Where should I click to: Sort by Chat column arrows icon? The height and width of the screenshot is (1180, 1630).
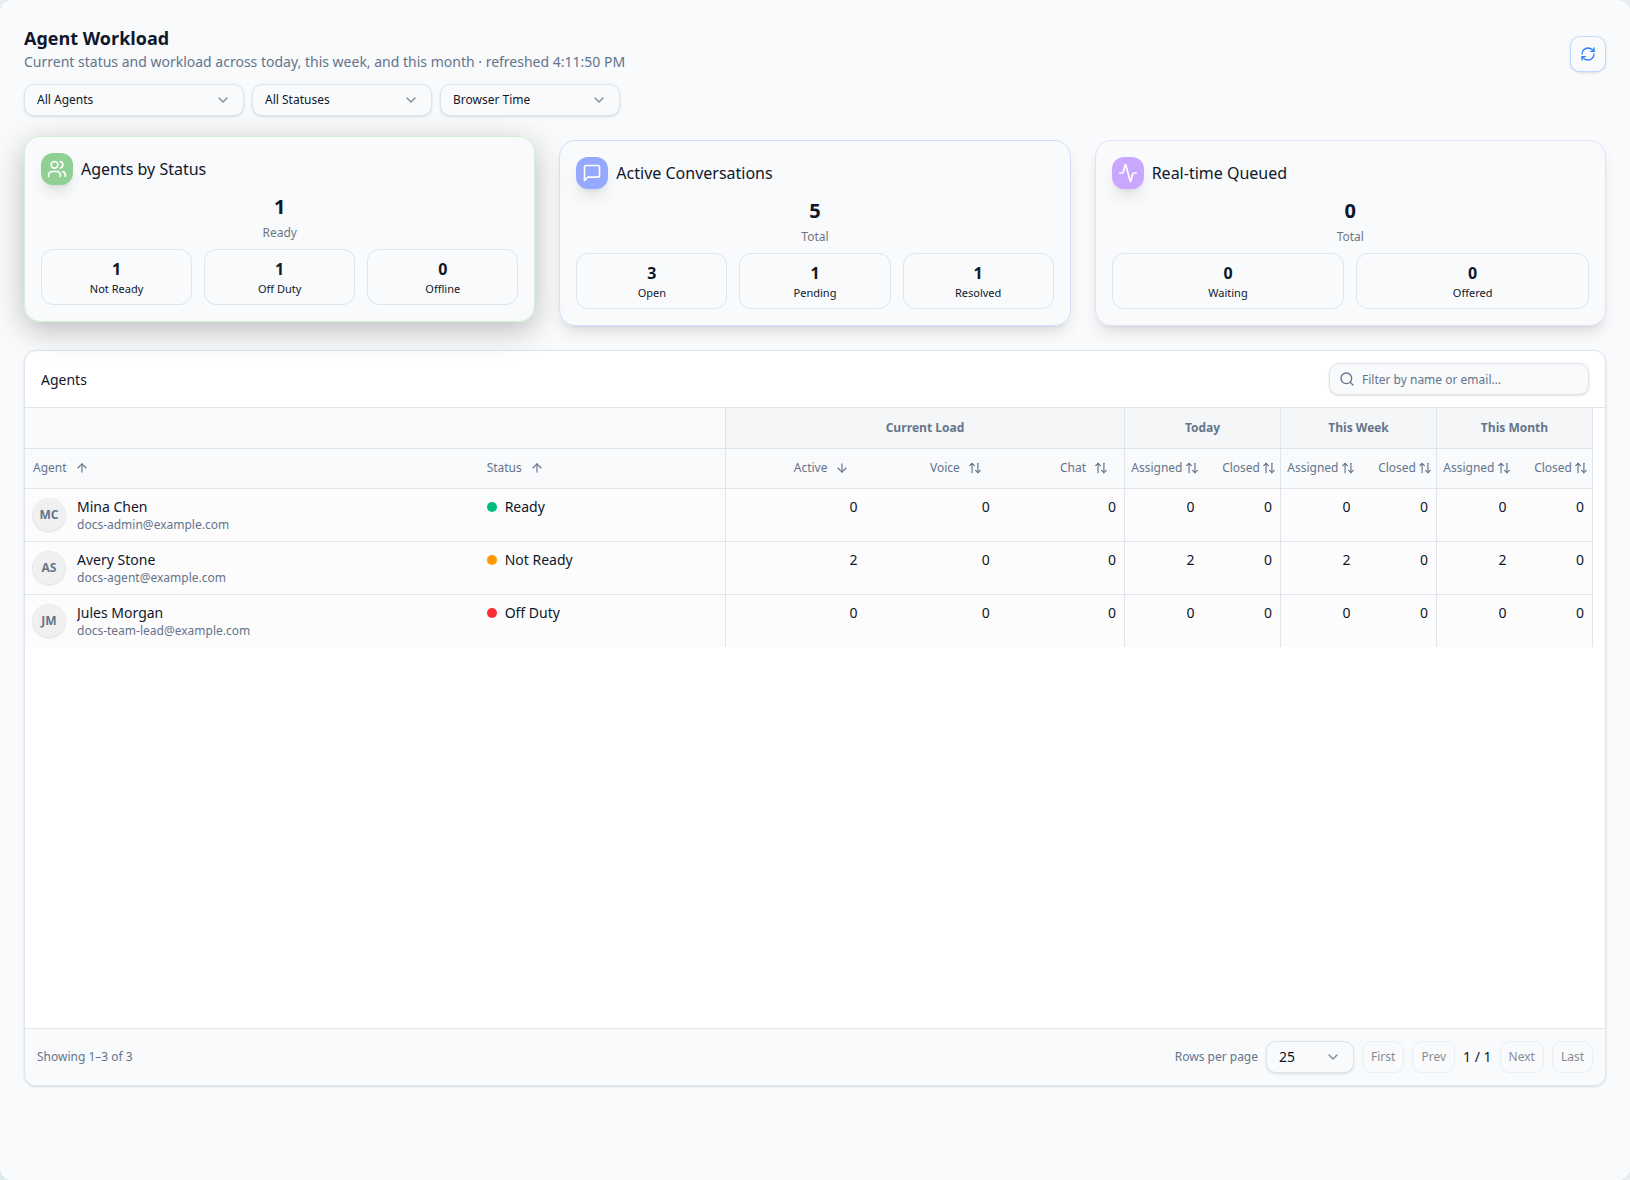1101,468
